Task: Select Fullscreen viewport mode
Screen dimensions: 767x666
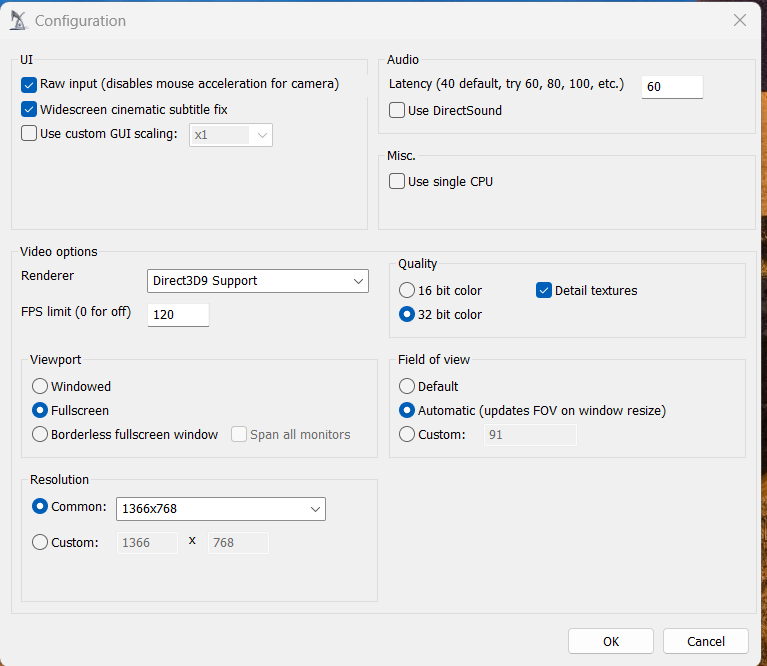Action: tap(40, 410)
